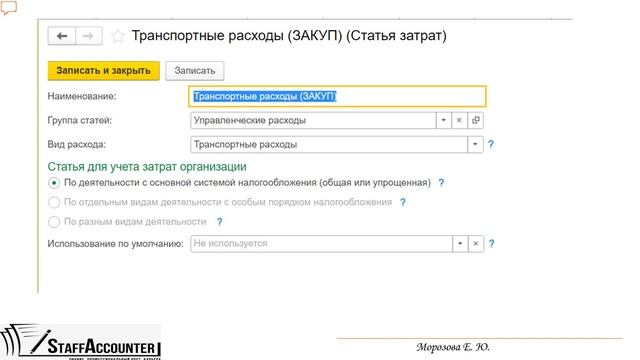The image size is (640, 360).
Task: Go back with the left arrow button
Action: point(62,36)
